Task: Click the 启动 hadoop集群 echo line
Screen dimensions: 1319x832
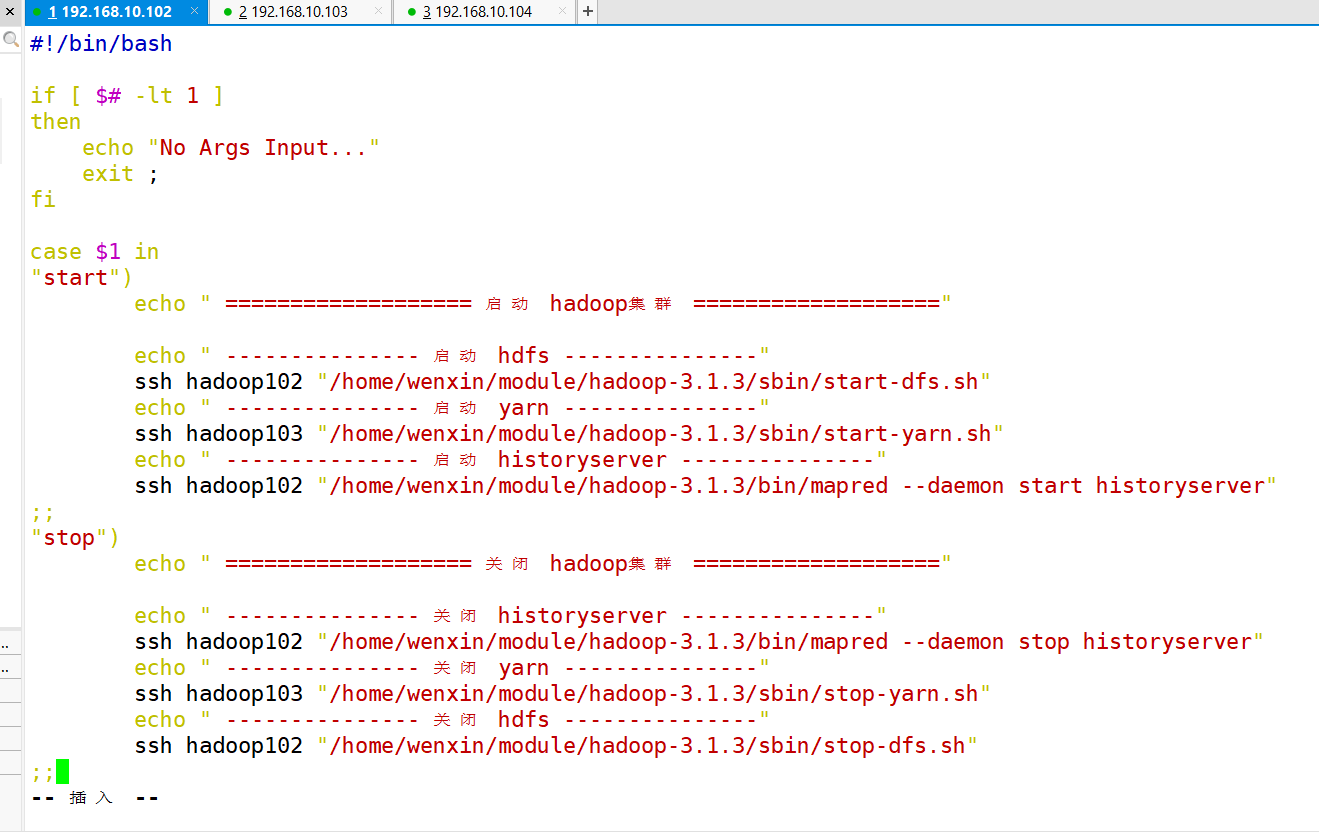Action: (543, 304)
